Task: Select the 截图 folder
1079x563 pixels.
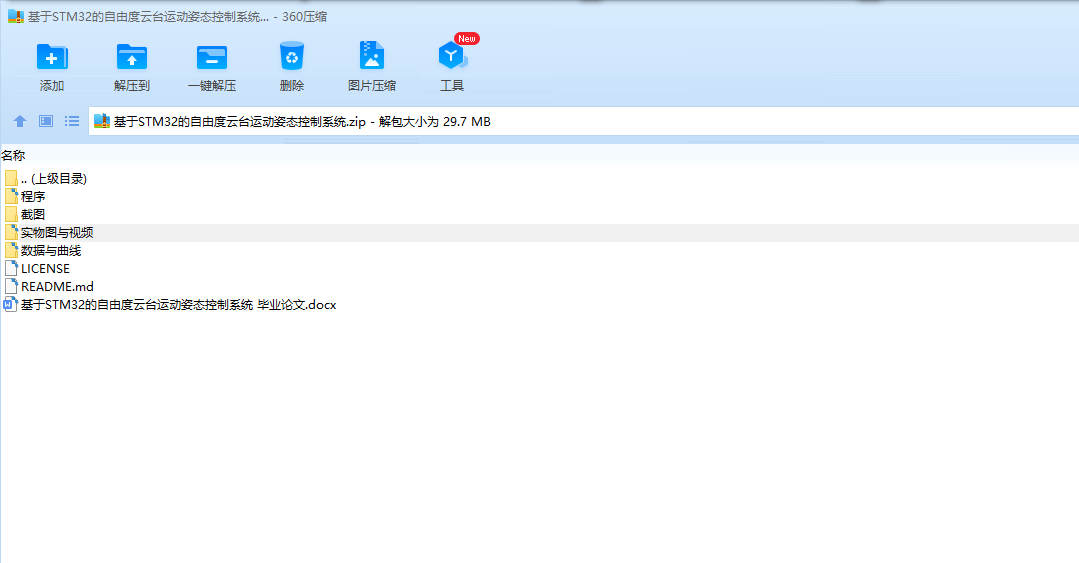Action: click(540, 214)
